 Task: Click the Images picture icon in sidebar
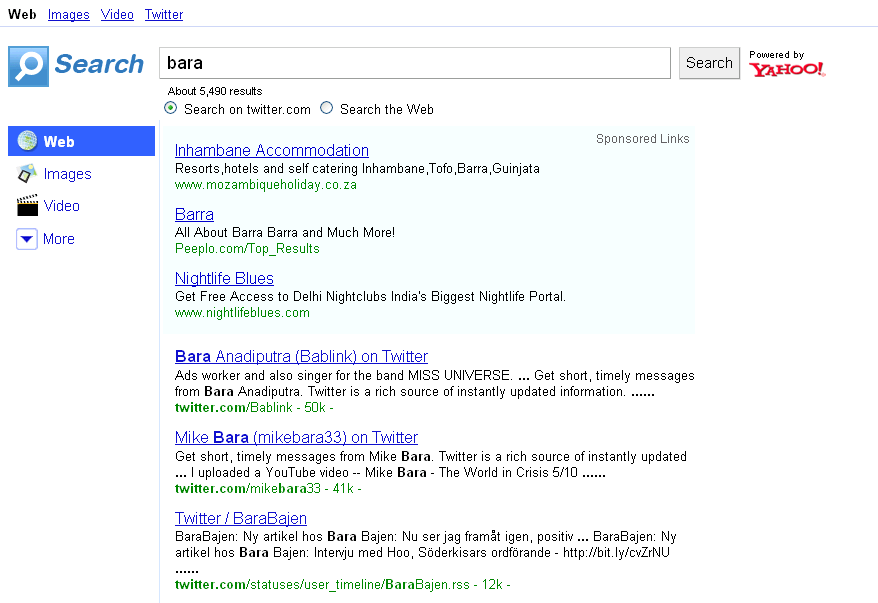tap(27, 174)
